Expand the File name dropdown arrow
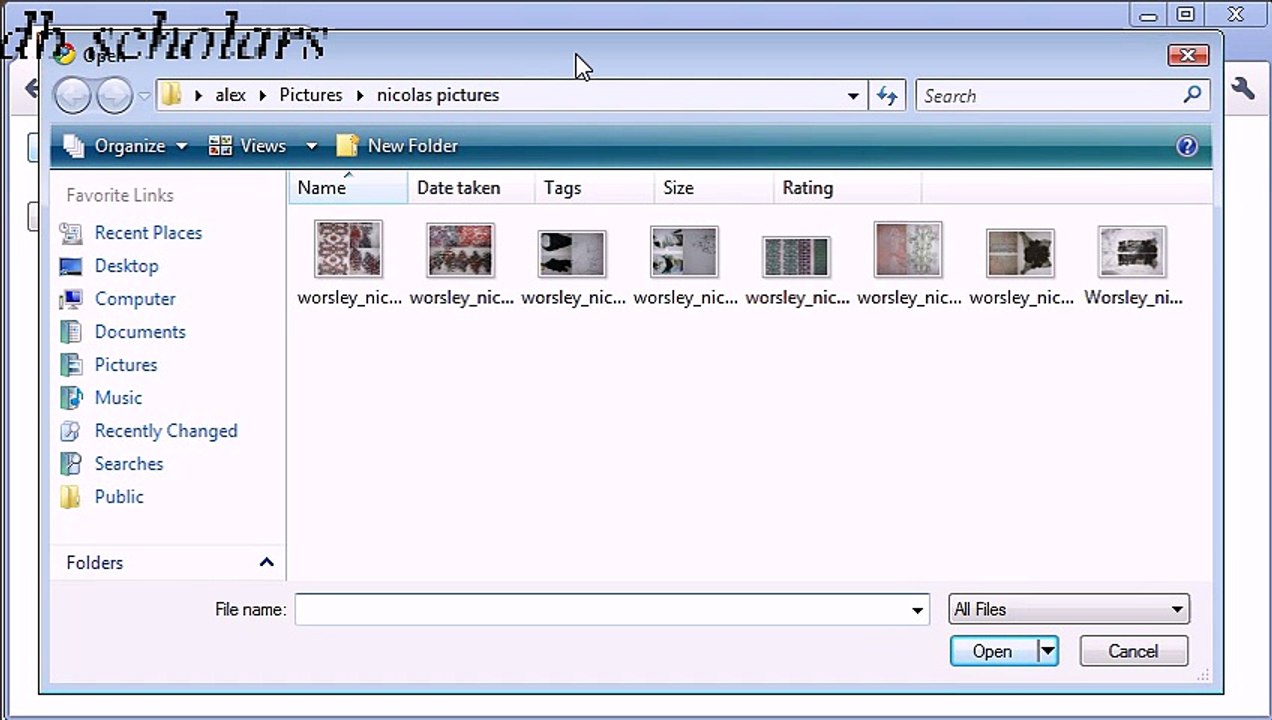This screenshot has width=1272, height=720. [918, 610]
